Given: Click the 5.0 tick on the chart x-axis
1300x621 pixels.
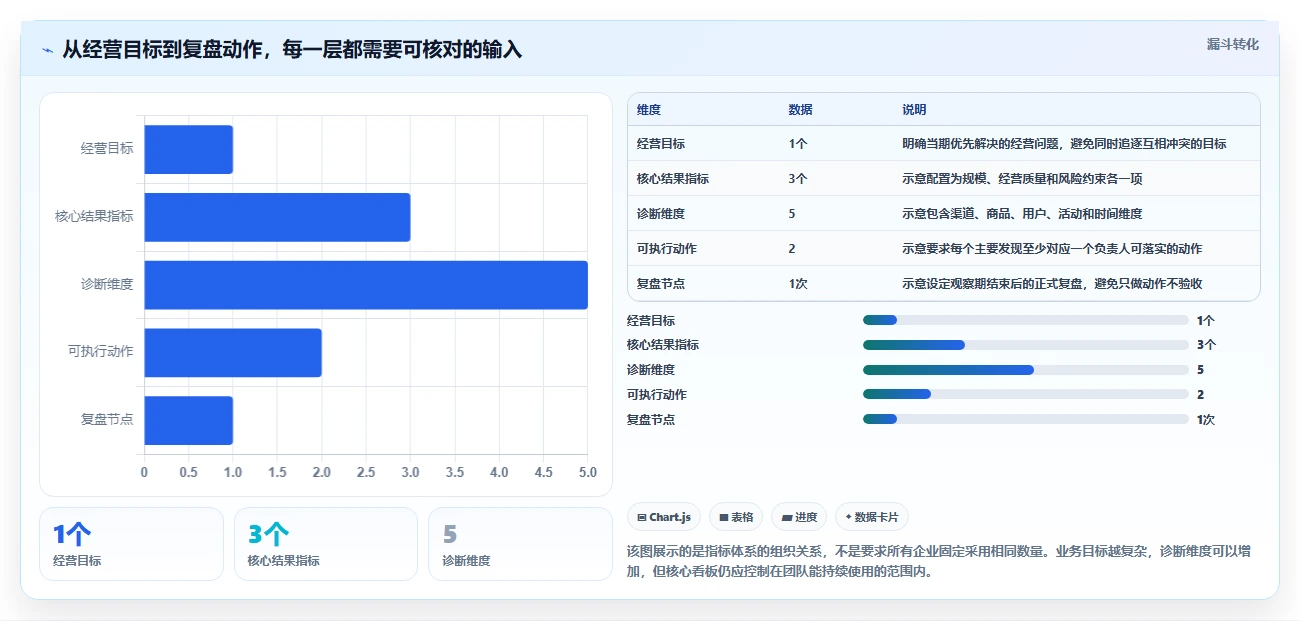Looking at the screenshot, I should coord(587,472).
